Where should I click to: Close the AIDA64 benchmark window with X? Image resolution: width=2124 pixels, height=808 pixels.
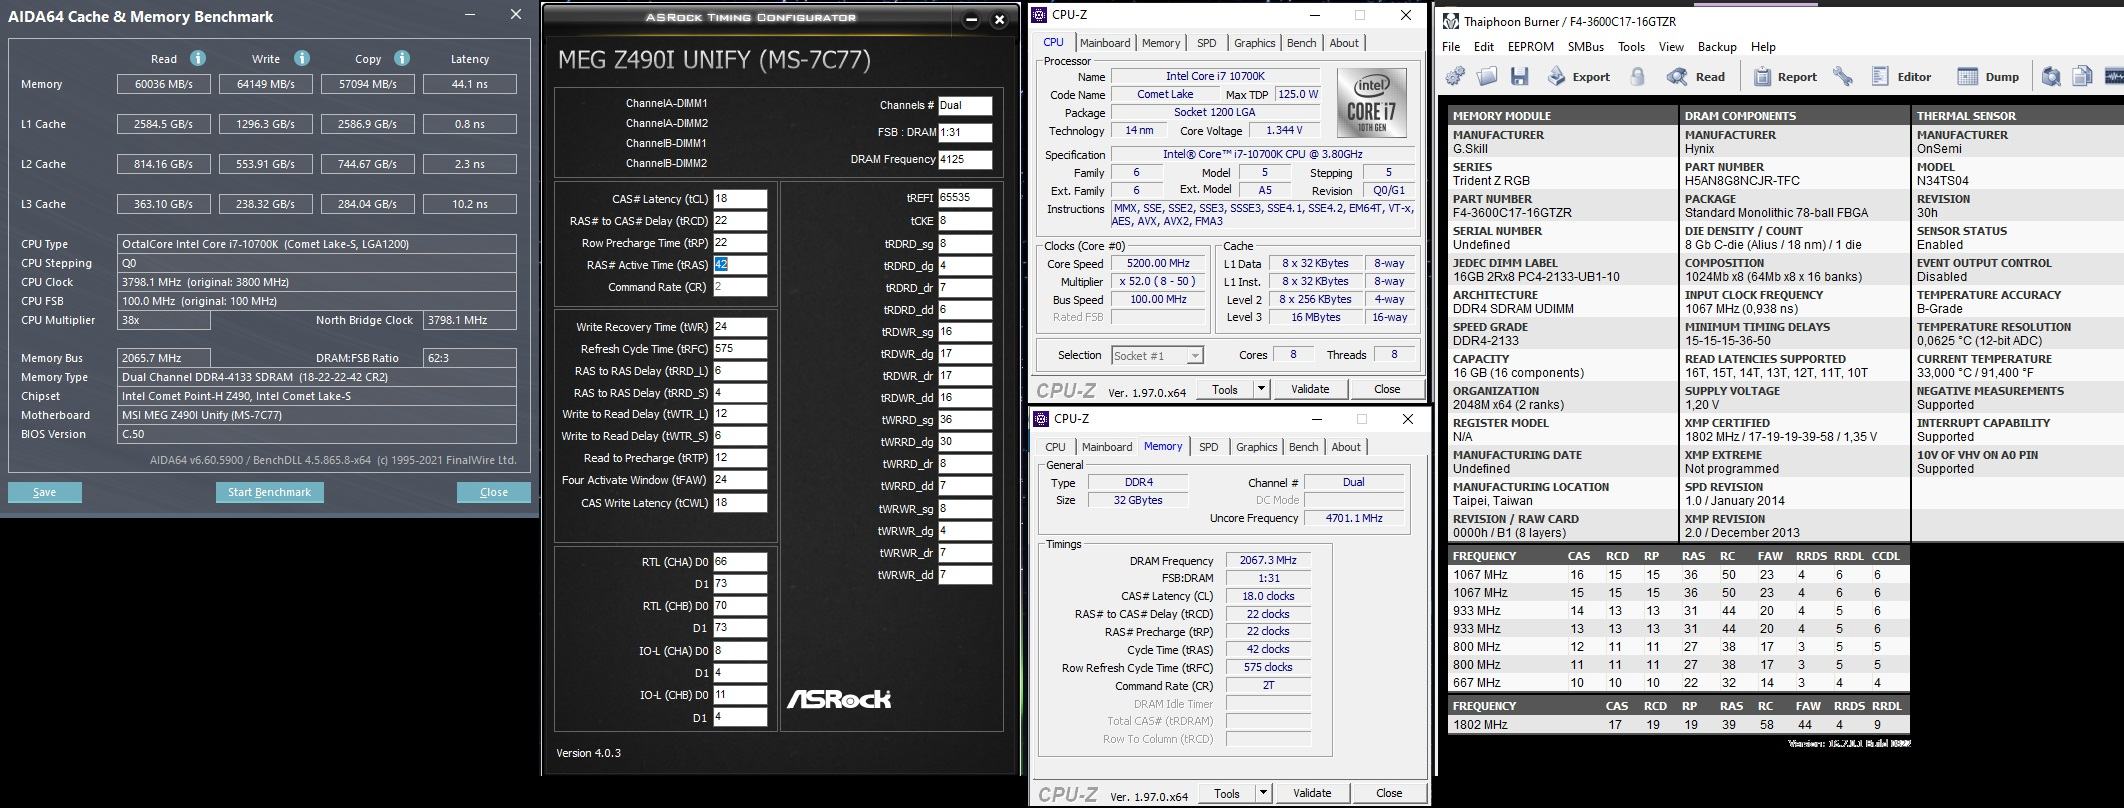click(x=516, y=14)
